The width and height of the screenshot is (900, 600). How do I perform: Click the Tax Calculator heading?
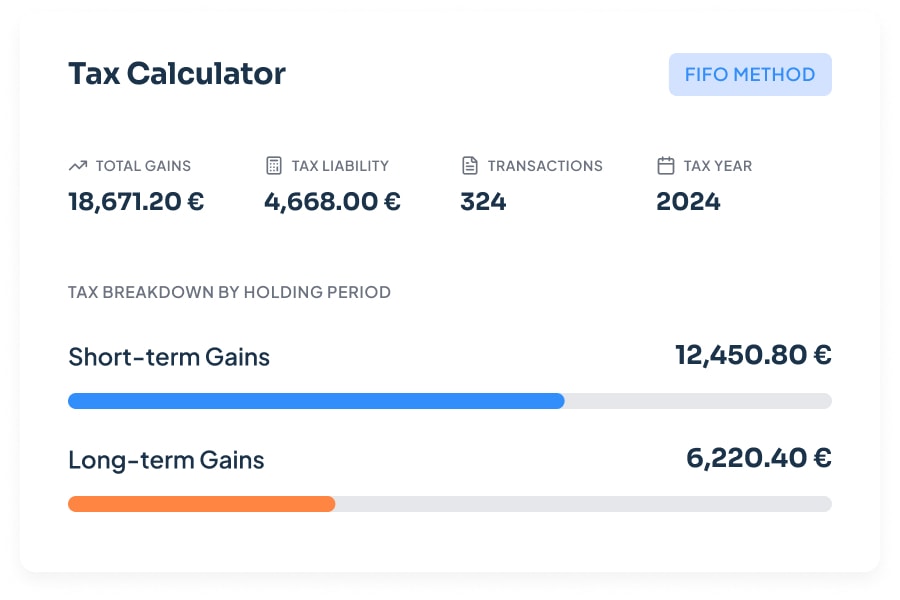(177, 73)
